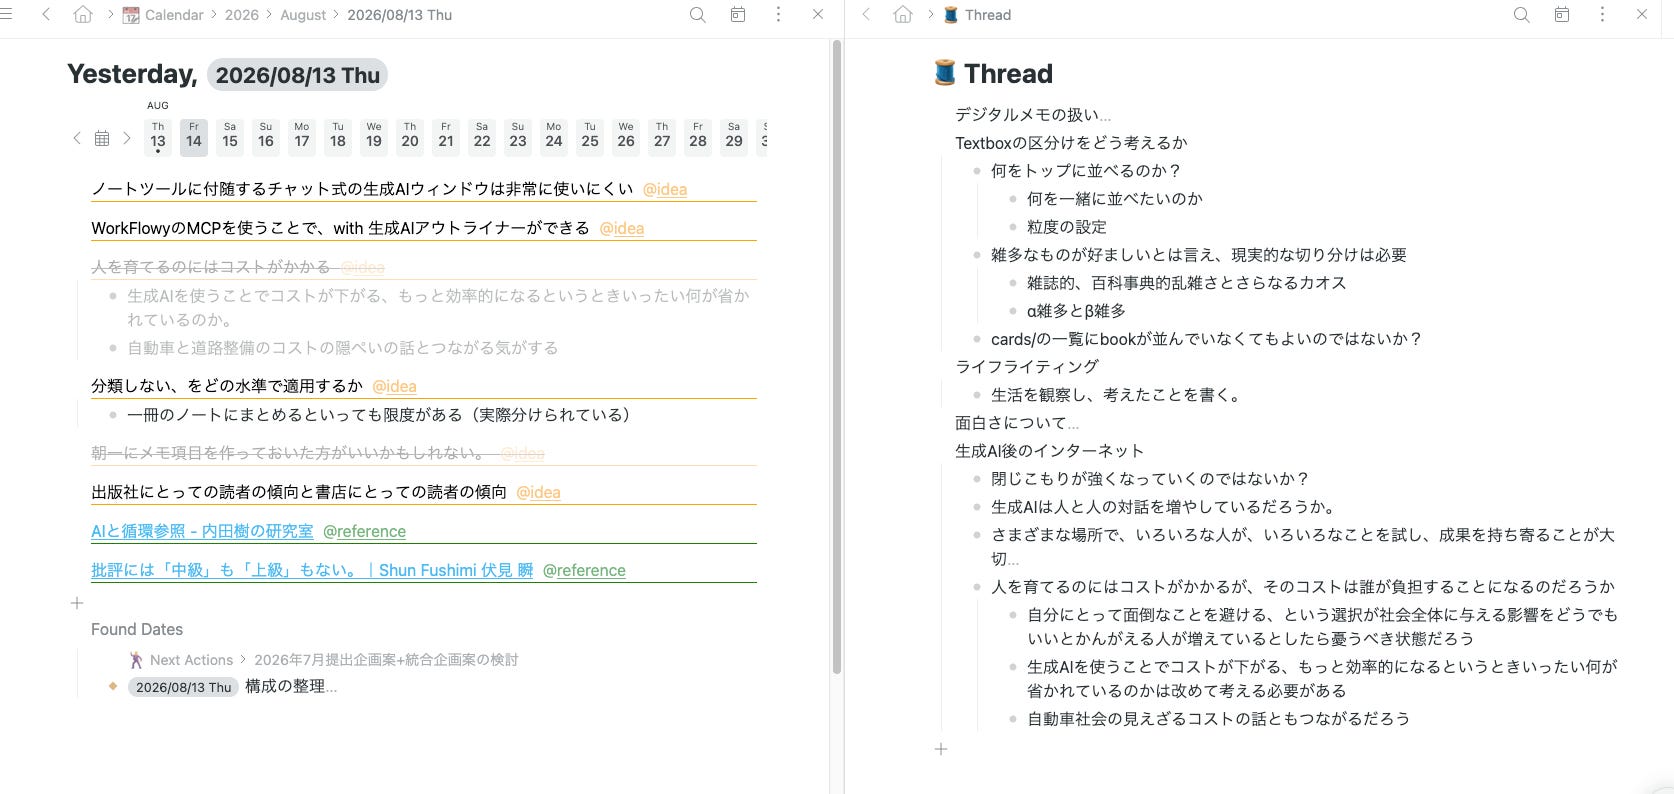Viewport: 1674px width, 794px height.
Task: Open more options menu in left pane
Action: [x=778, y=14]
